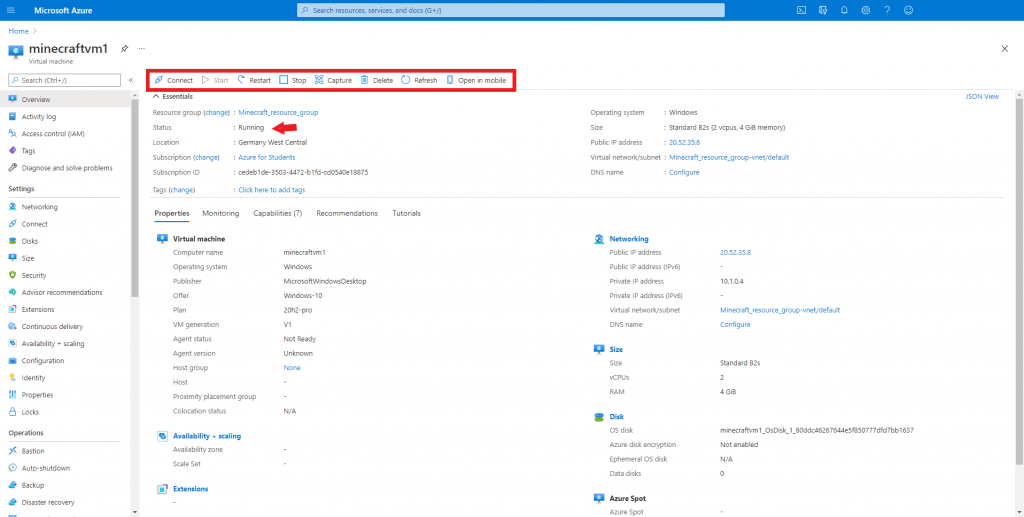The height and width of the screenshot is (517, 1024).
Task: Collapse the Essentials section
Action: (x=156, y=96)
